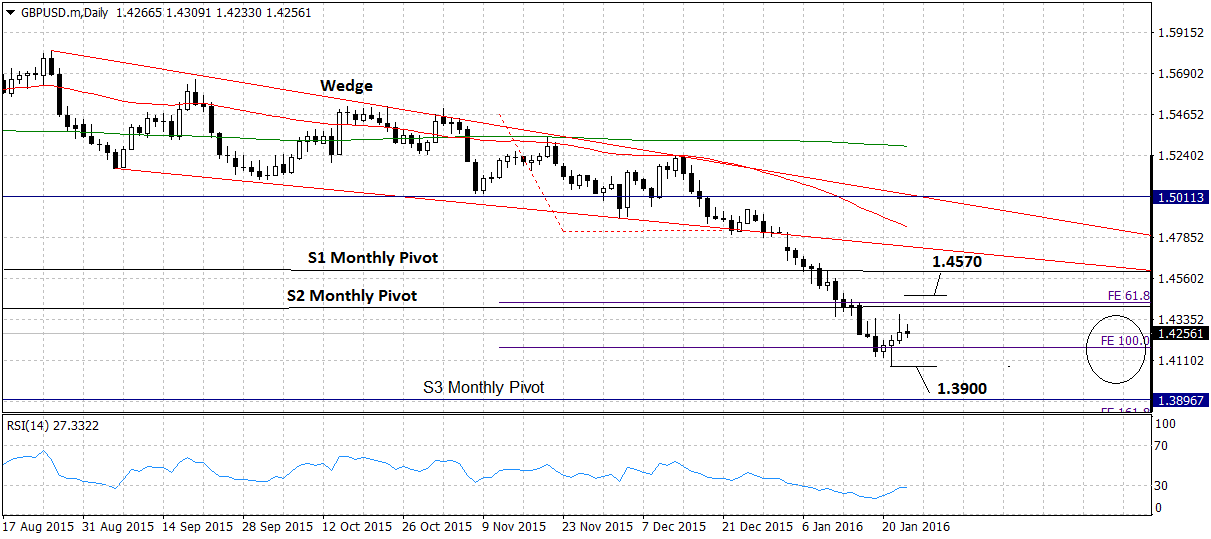Select the green moving average line end
This screenshot has width=1211, height=539.
point(904,146)
